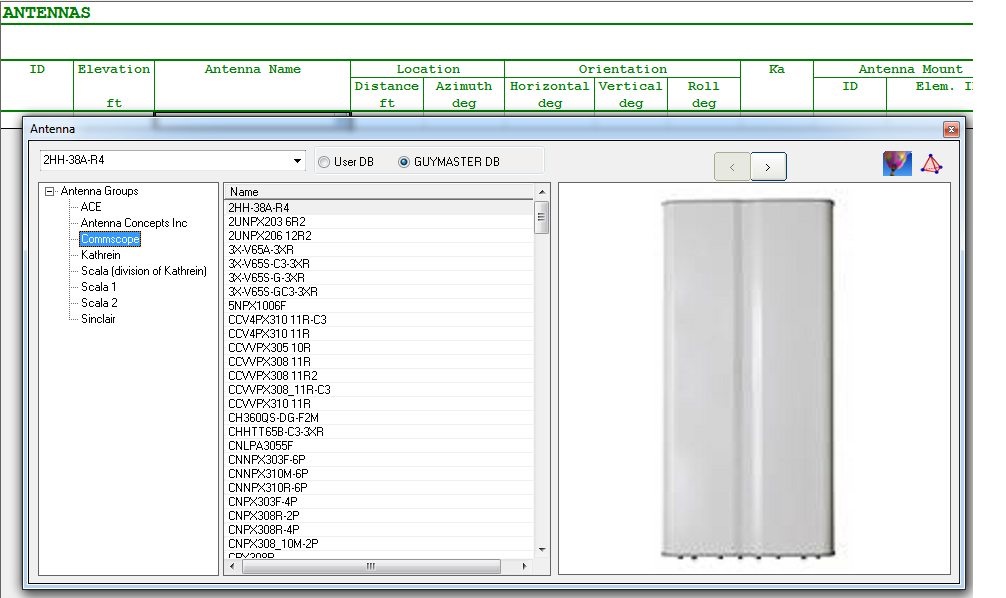The height and width of the screenshot is (598, 1006).
Task: Select CCV4PX310 11R-C3 in the list
Action: [379, 320]
